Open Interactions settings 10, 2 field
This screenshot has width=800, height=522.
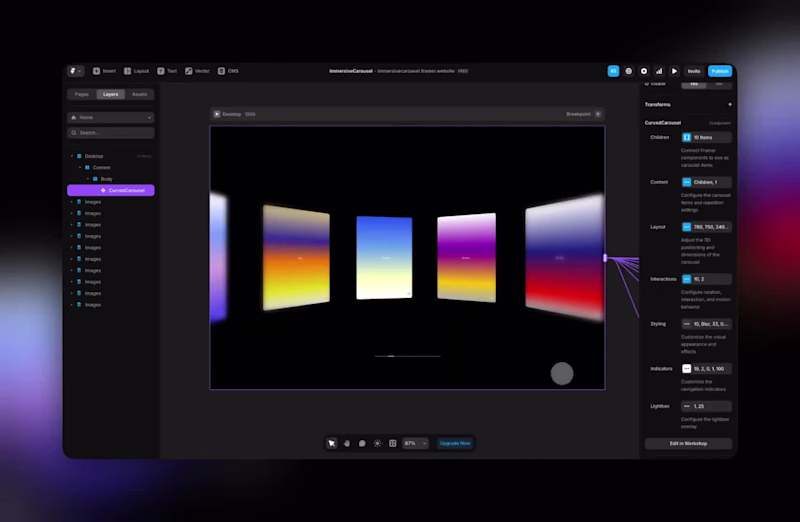pyautogui.click(x=707, y=279)
